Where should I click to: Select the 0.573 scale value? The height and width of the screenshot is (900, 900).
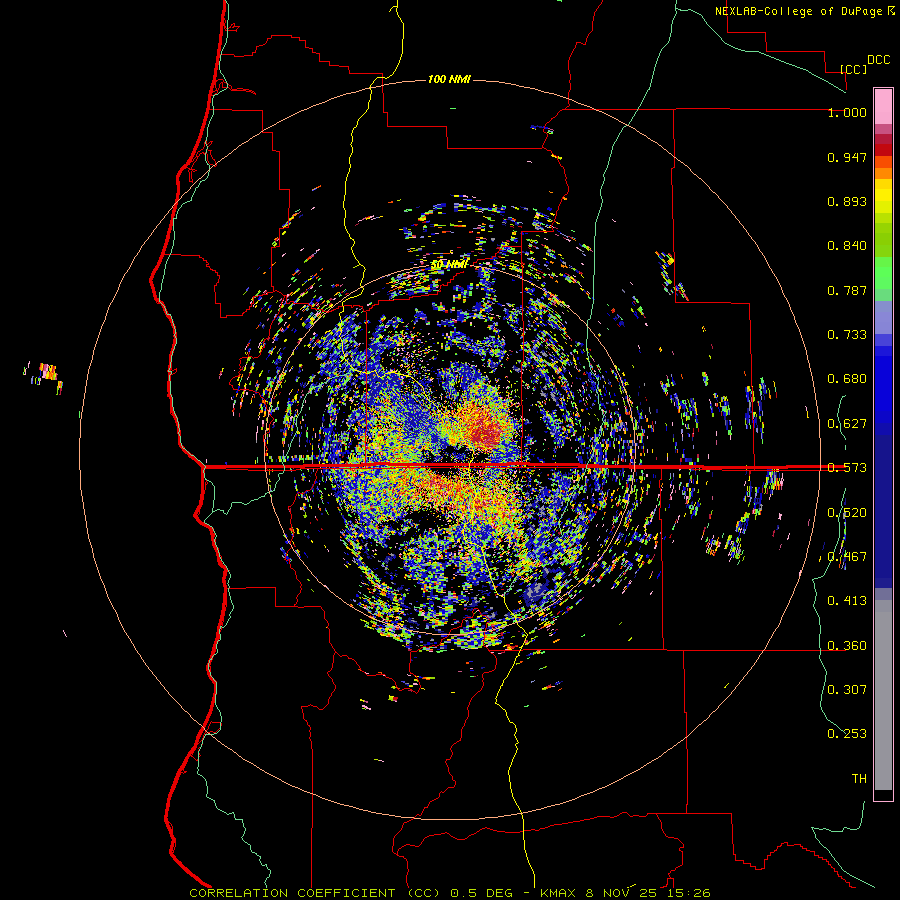[847, 468]
